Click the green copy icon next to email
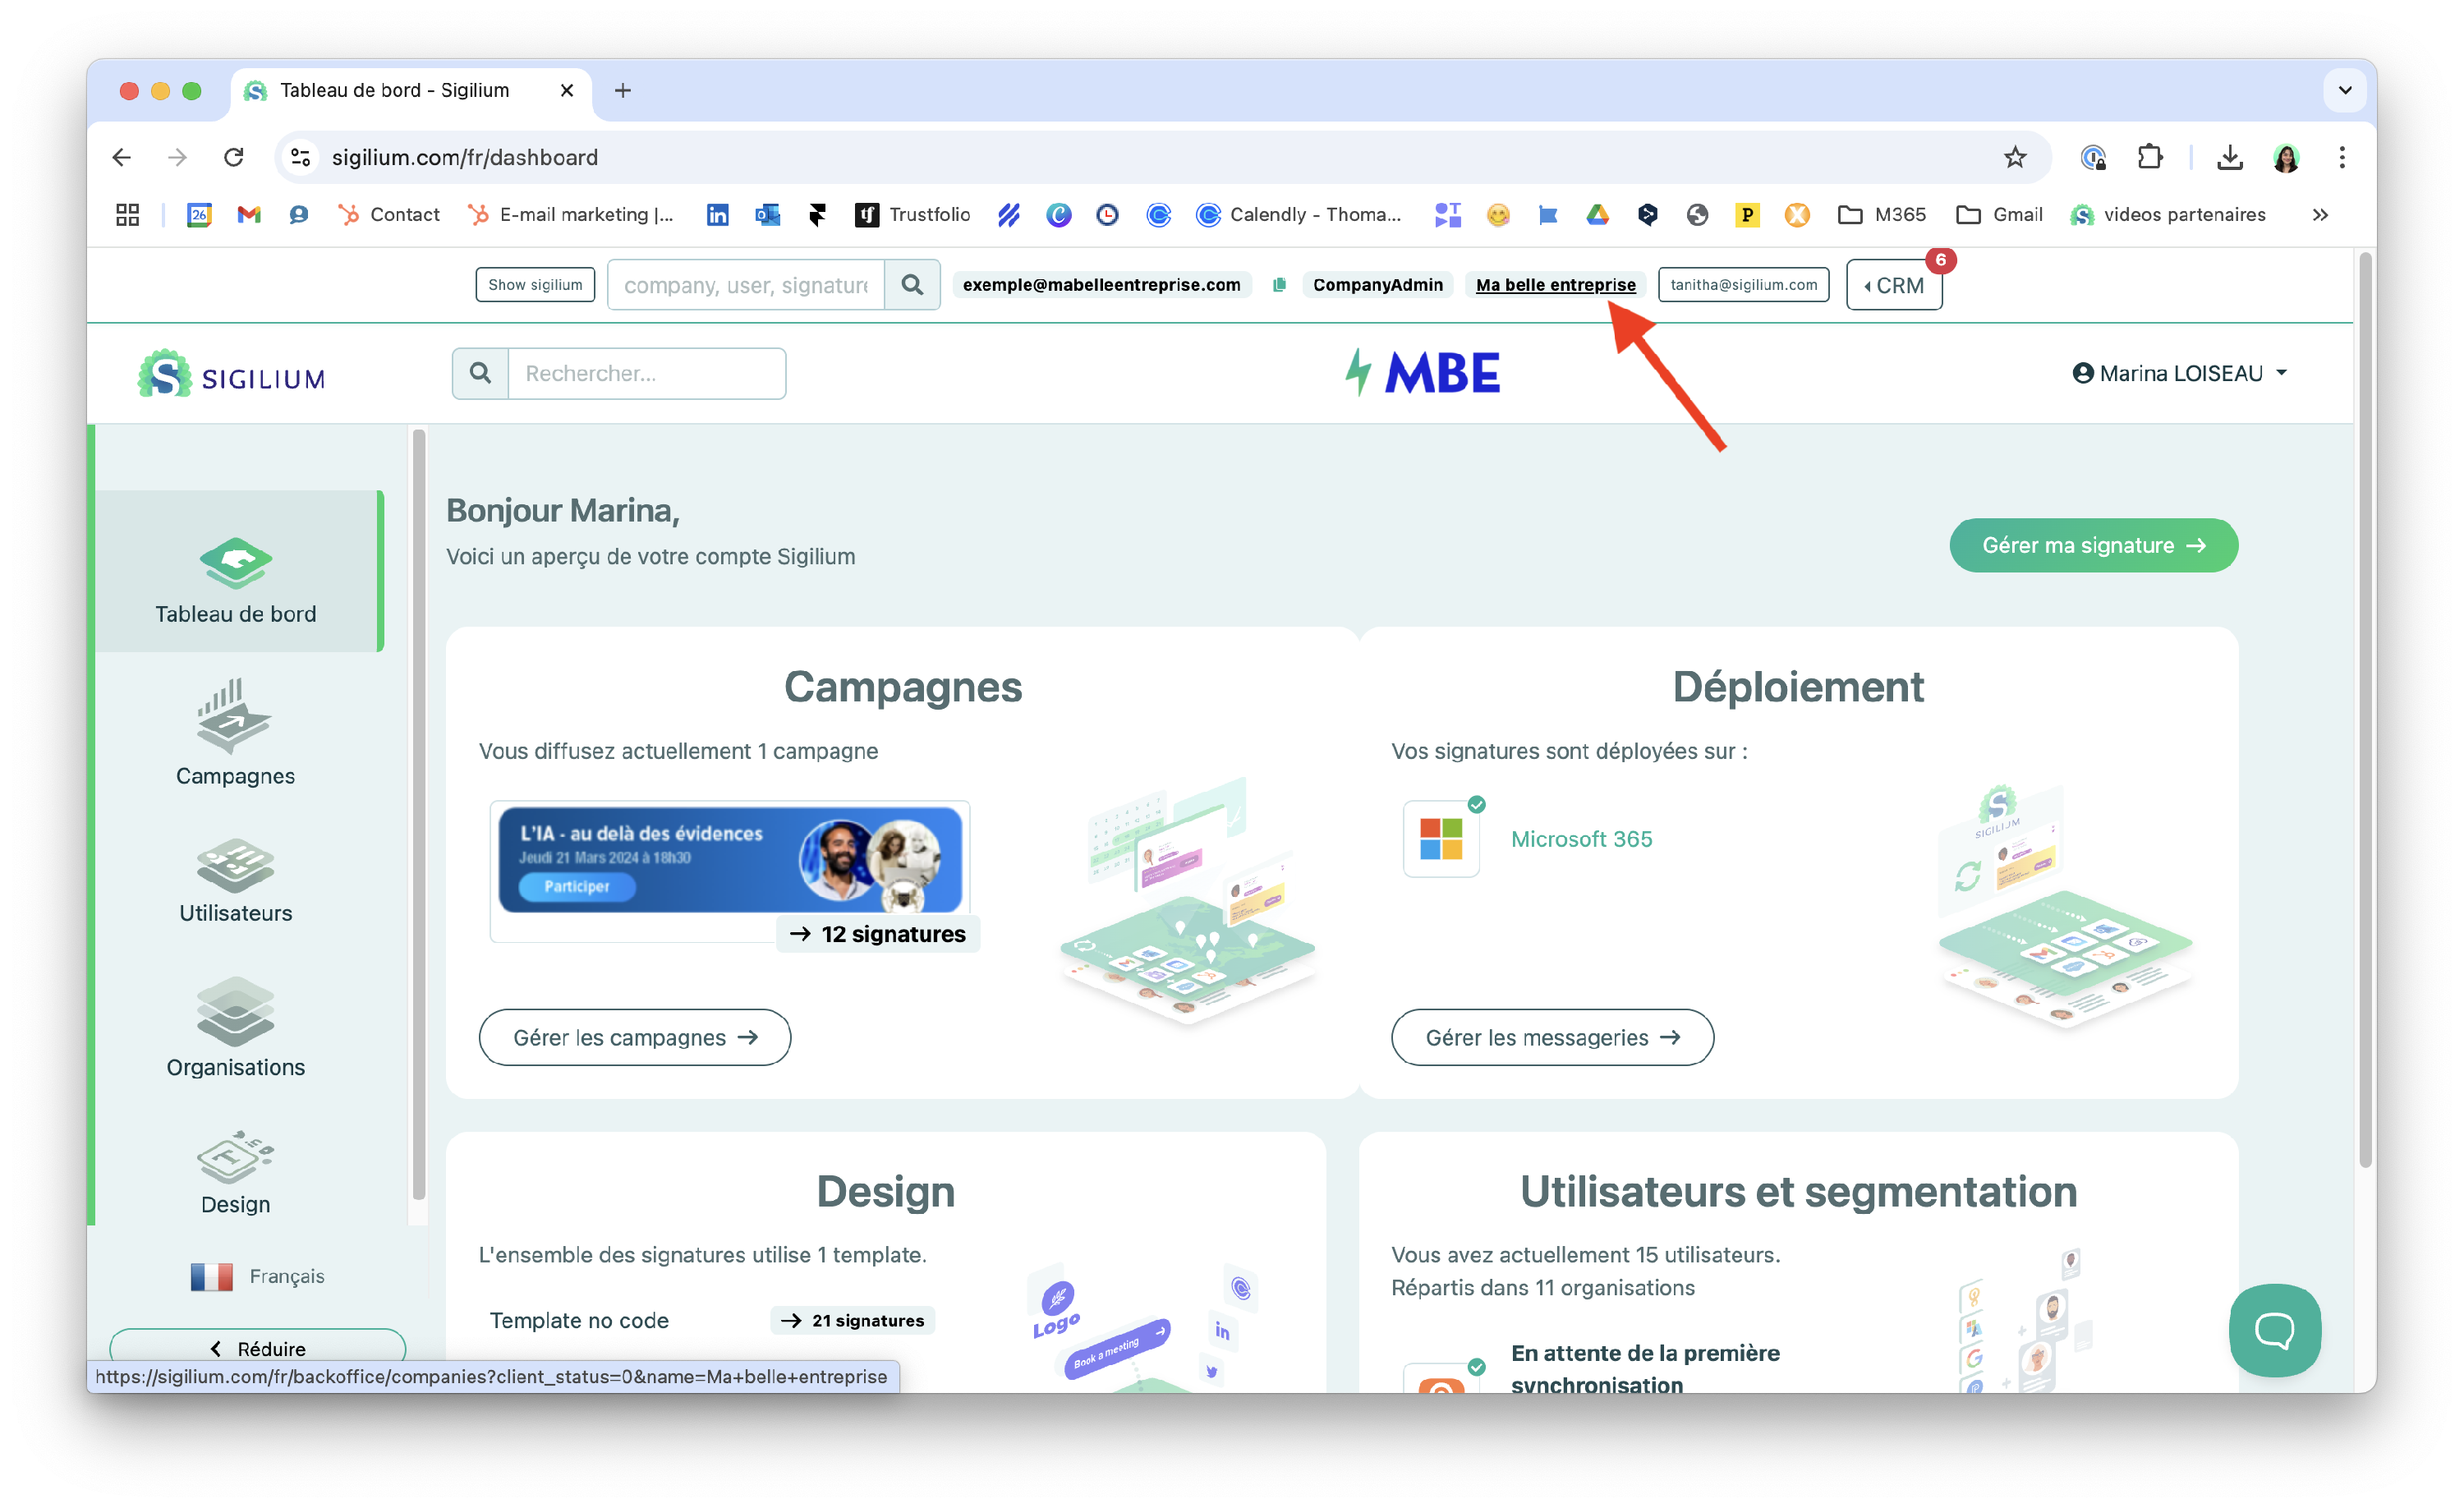Viewport: 2464px width, 1508px height. (1278, 285)
